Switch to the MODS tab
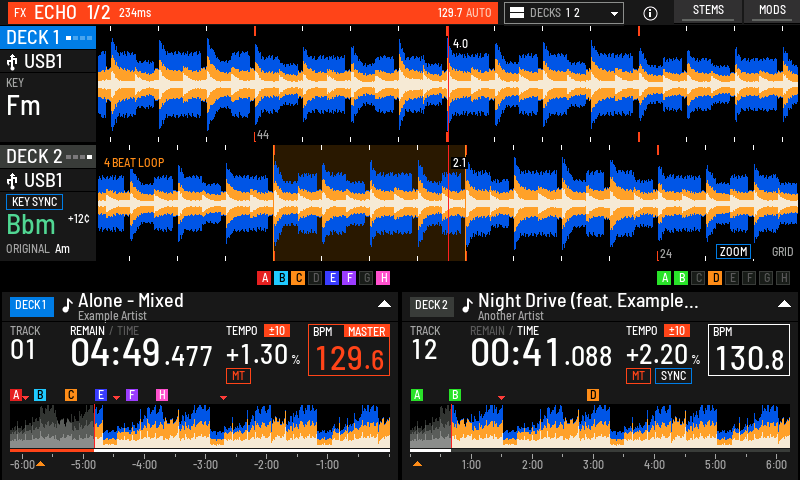 pyautogui.click(x=772, y=11)
